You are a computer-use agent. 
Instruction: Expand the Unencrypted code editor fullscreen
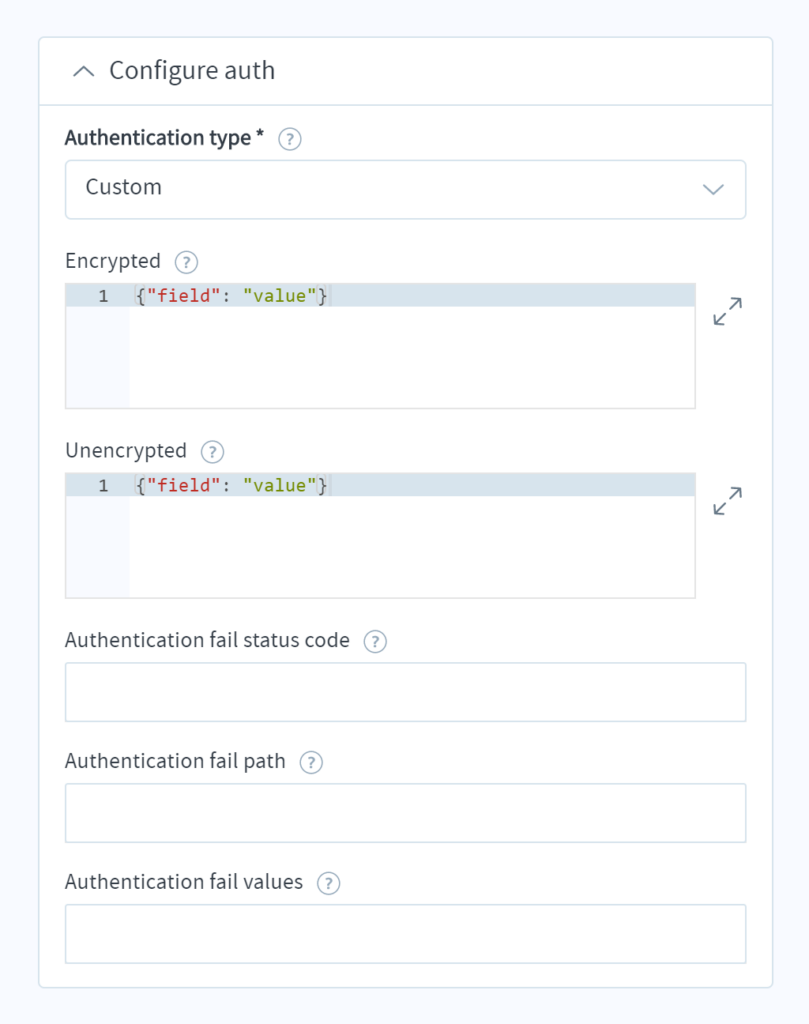coord(727,501)
